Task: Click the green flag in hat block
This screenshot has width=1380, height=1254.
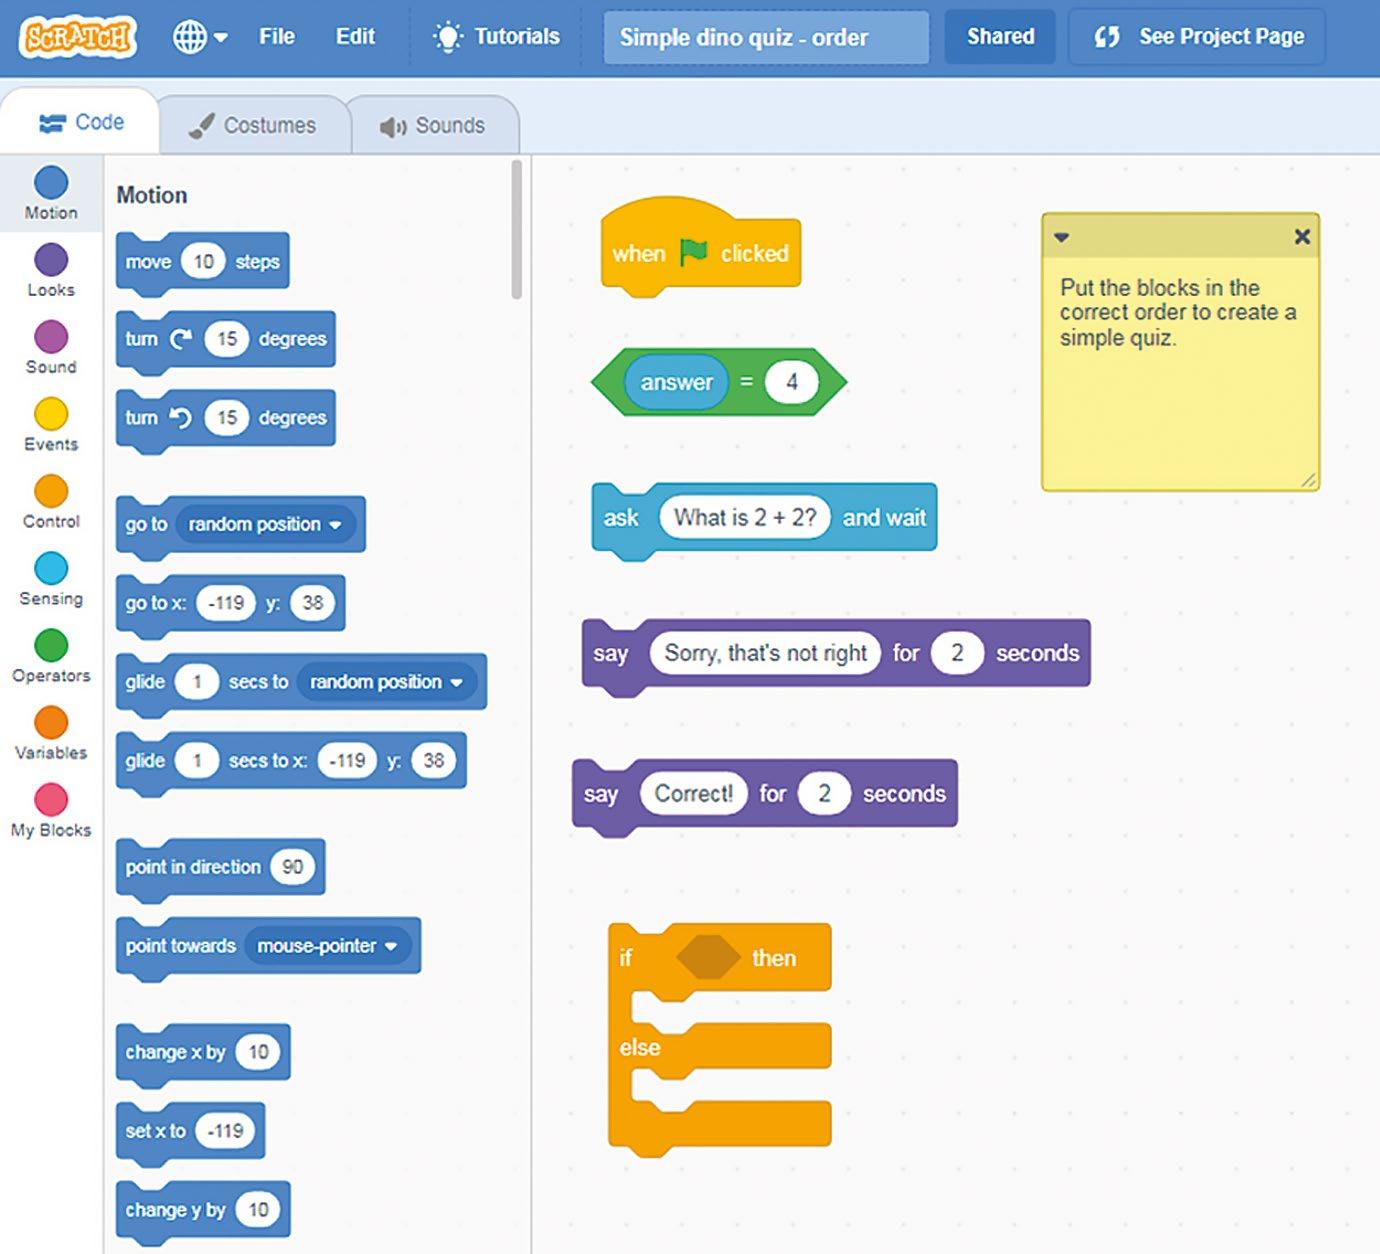Action: point(694,252)
